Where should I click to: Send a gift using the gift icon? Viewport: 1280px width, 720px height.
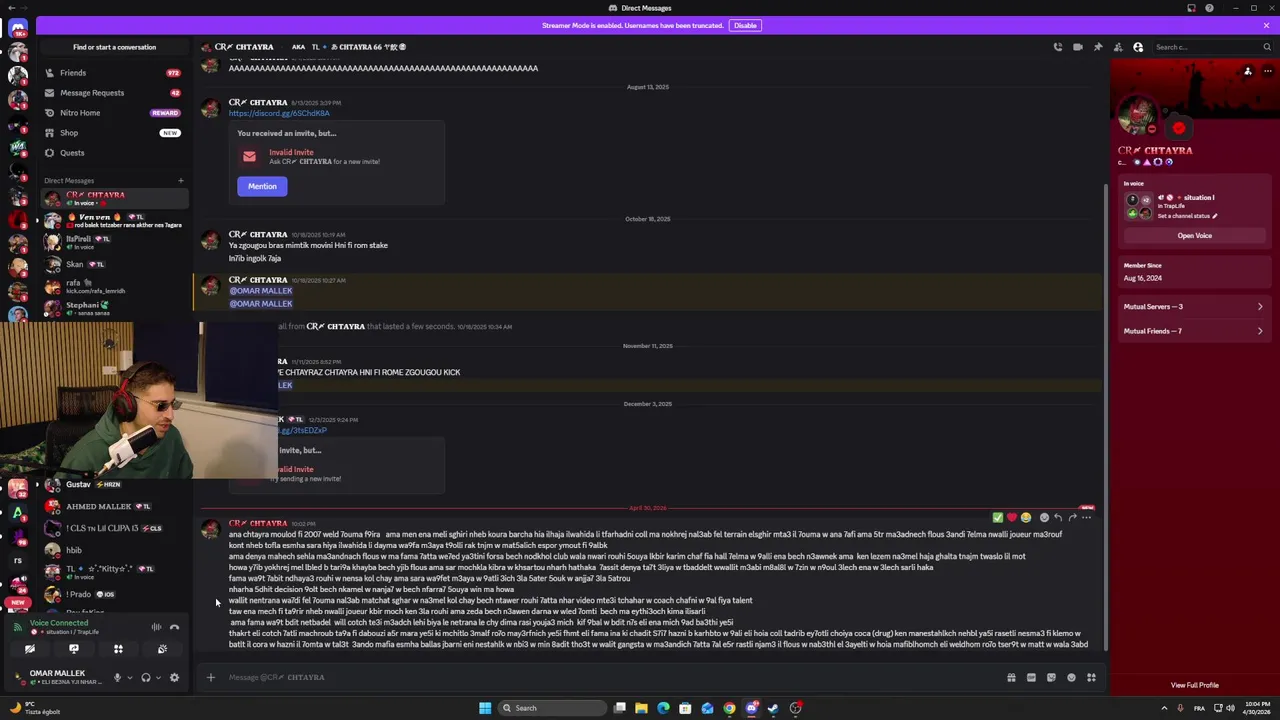pyautogui.click(x=1011, y=677)
